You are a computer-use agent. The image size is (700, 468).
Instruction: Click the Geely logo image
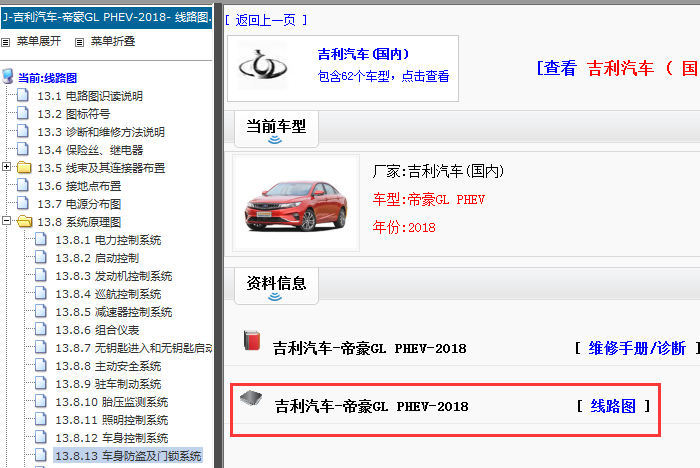262,66
